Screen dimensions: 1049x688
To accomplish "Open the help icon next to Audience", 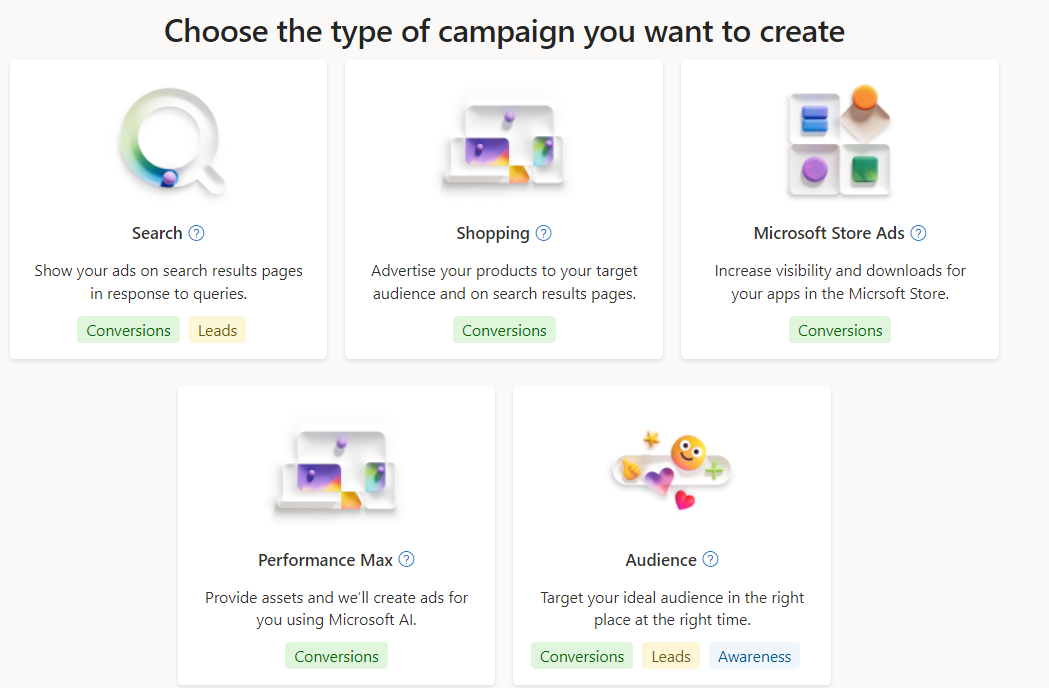I will [x=710, y=559].
